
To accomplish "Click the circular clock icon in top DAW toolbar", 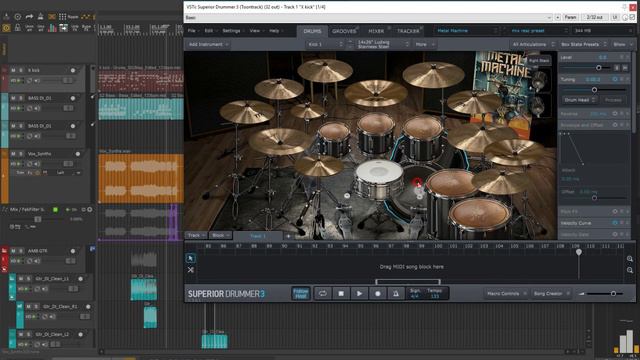I will coord(18,17).
